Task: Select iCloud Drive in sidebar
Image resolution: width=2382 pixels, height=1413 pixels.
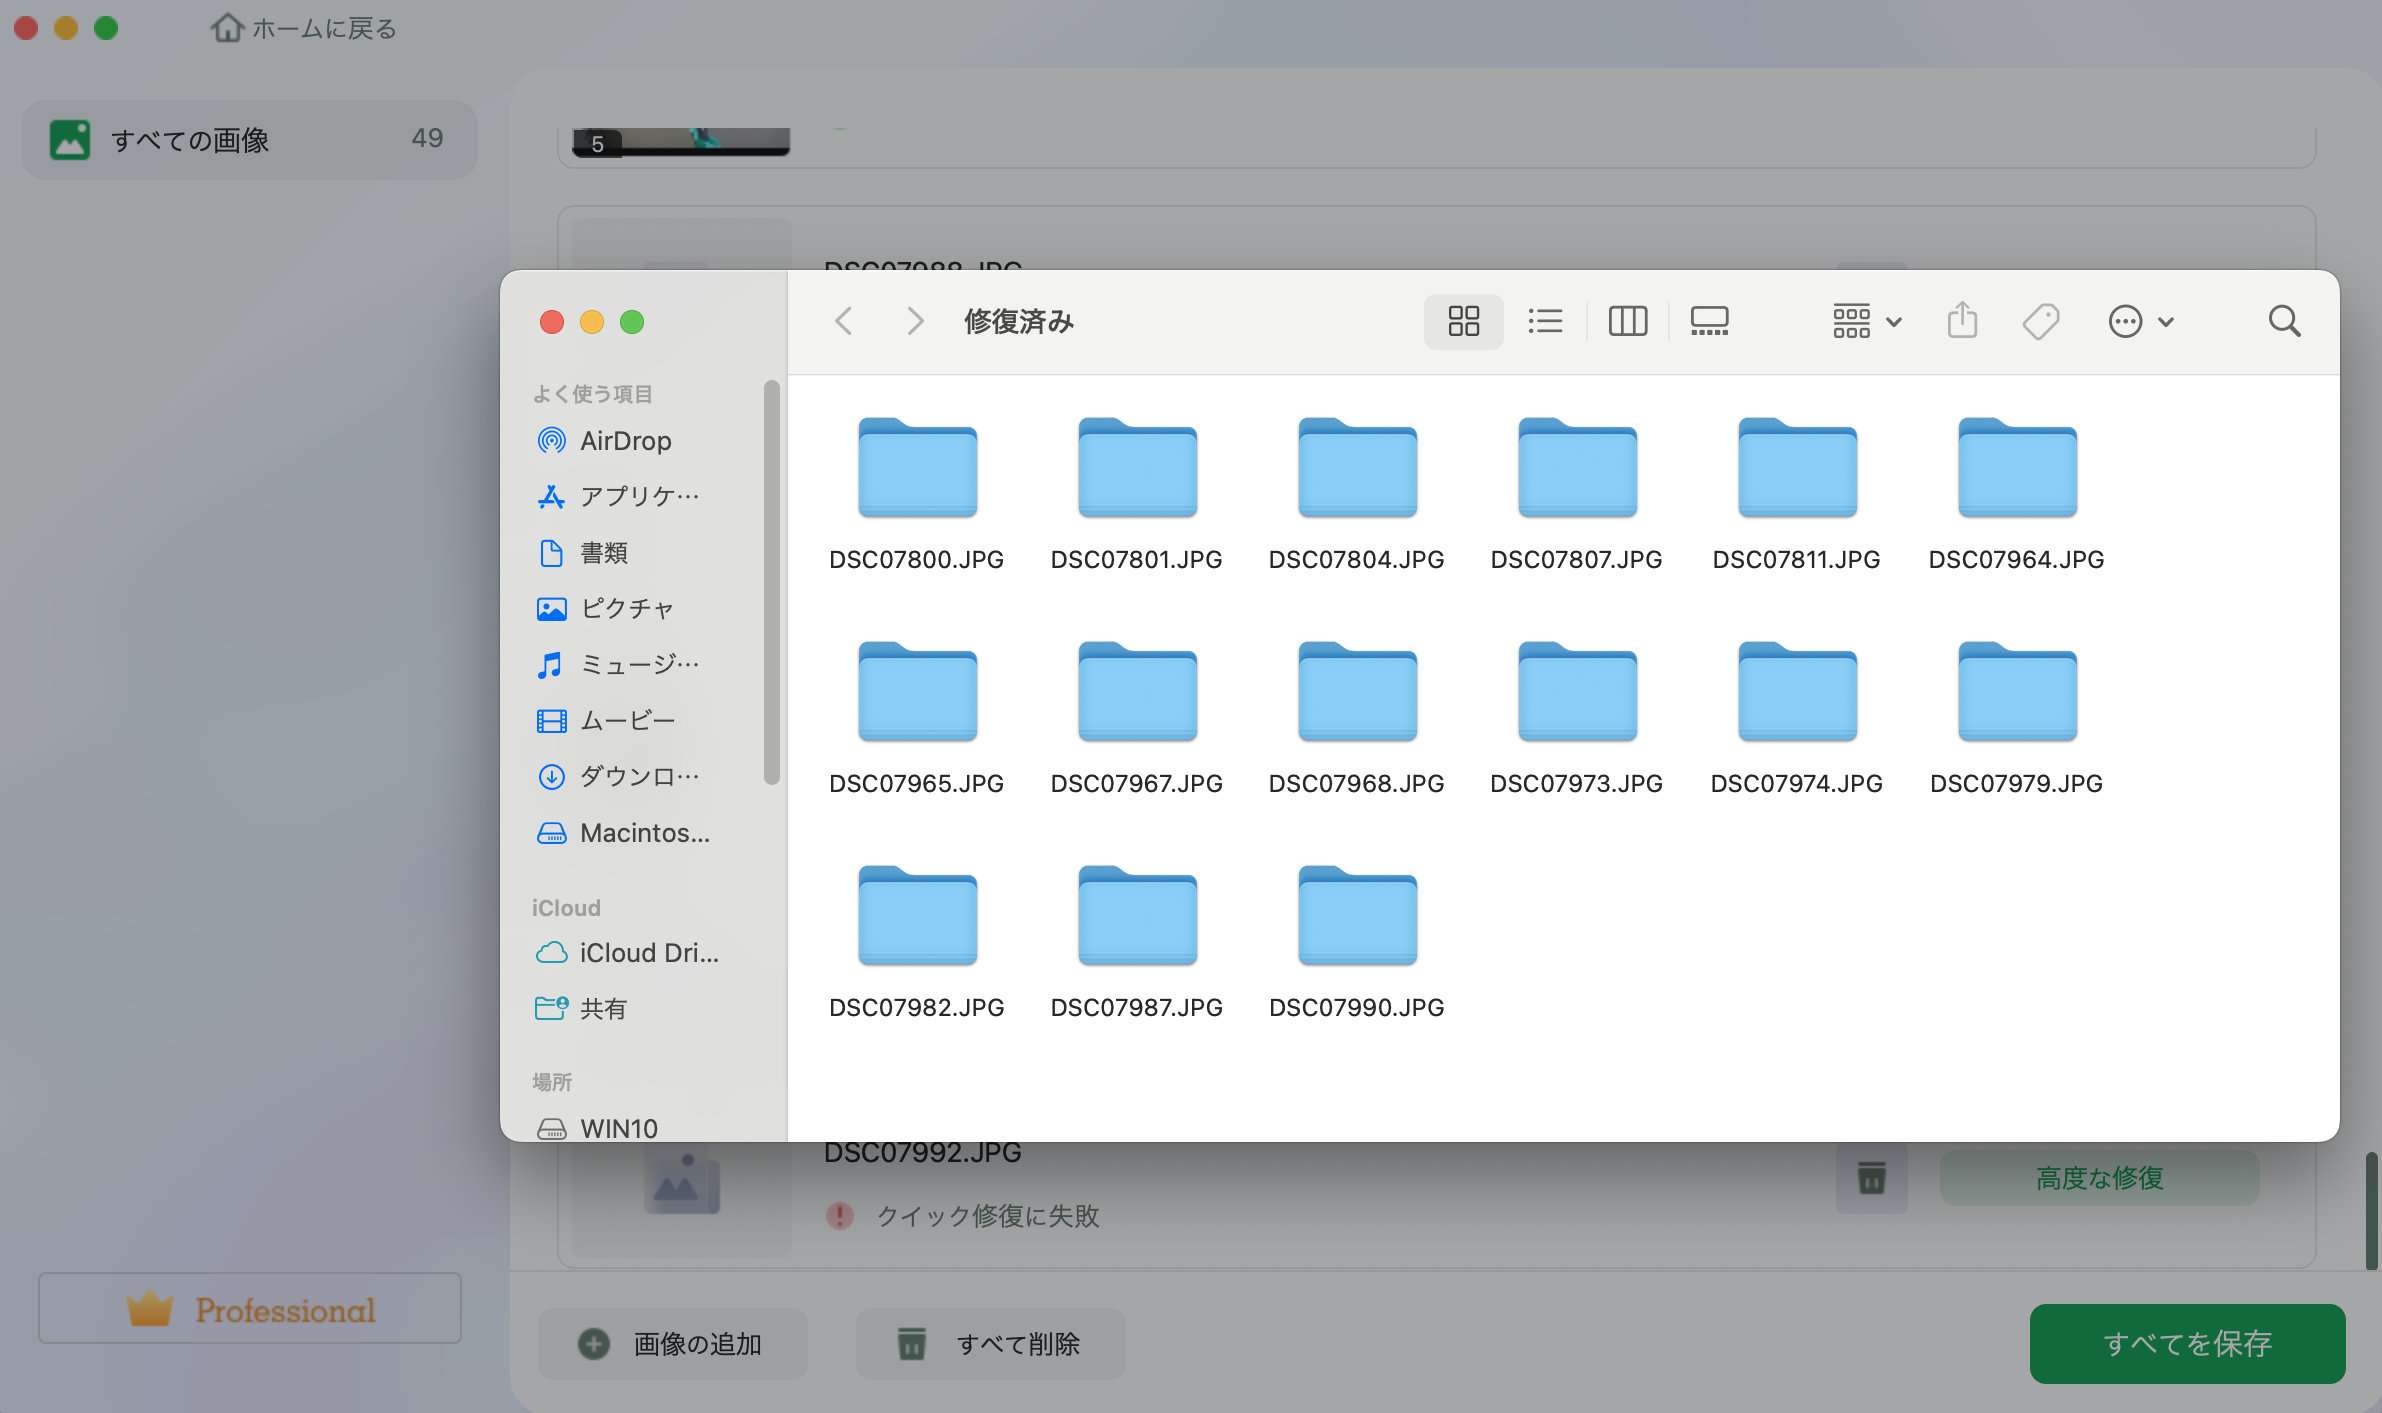Action: (648, 953)
